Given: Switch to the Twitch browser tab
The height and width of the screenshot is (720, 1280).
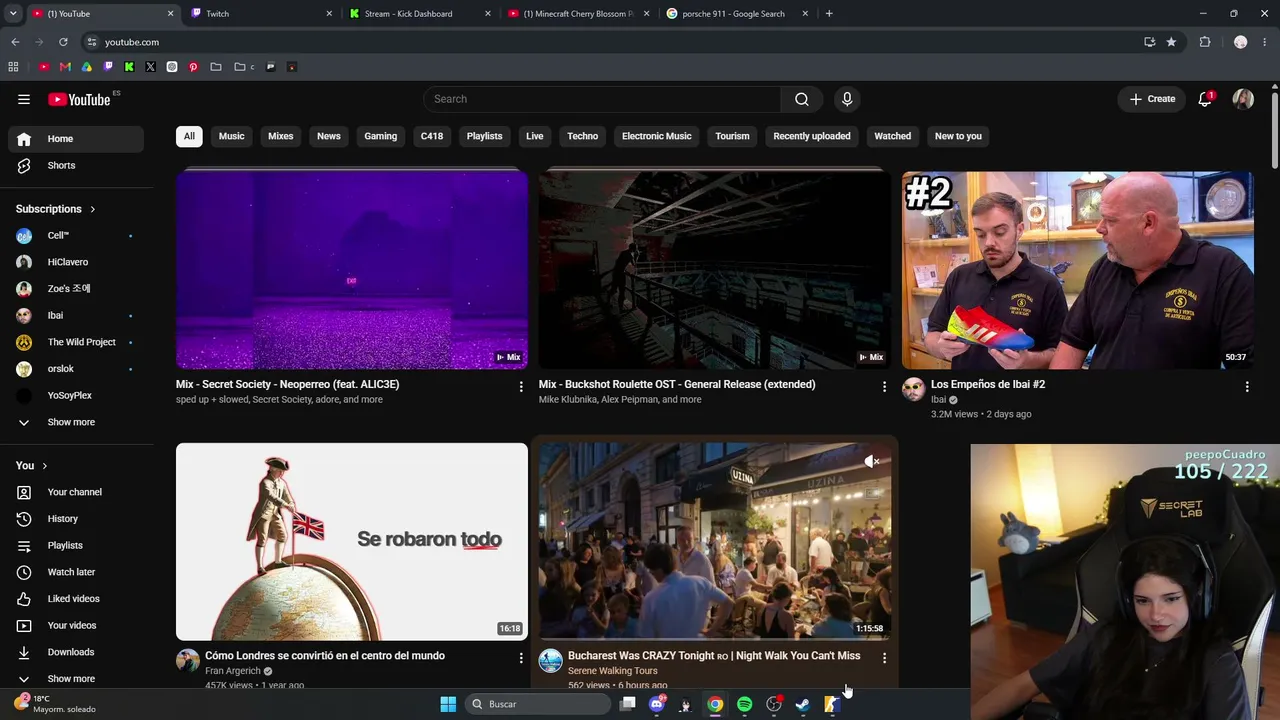Looking at the screenshot, I should tap(262, 14).
